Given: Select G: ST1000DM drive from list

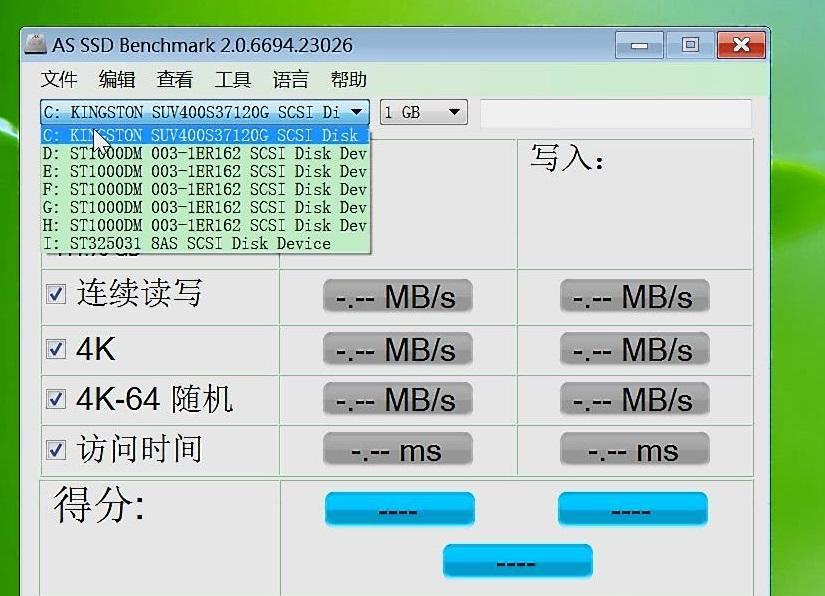Looking at the screenshot, I should pyautogui.click(x=205, y=207).
